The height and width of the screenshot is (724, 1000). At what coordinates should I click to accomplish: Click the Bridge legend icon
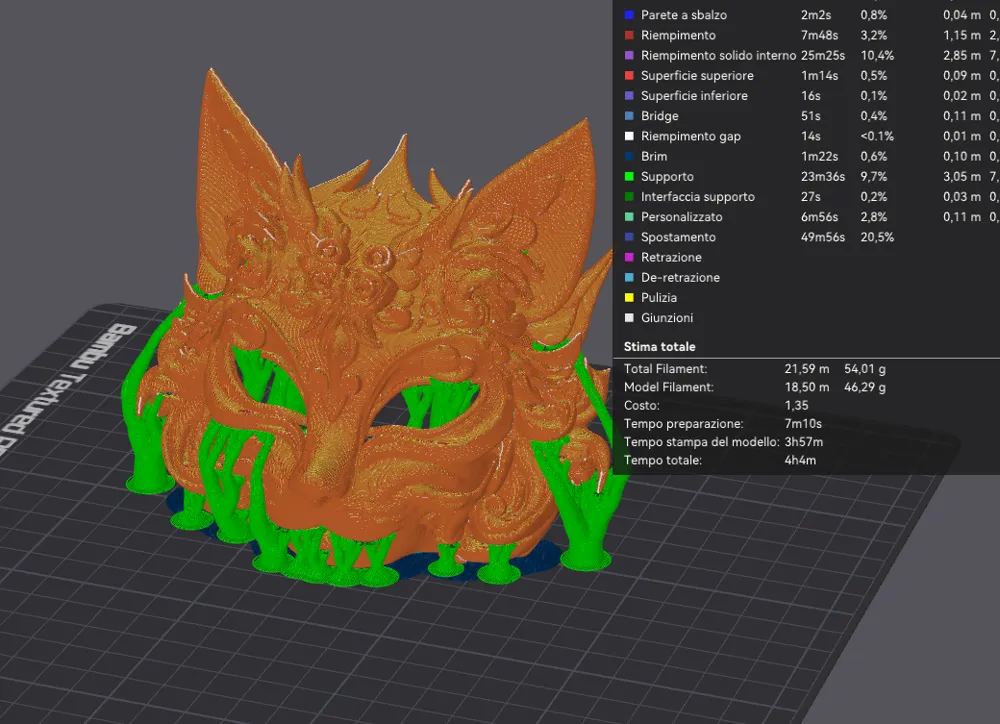[629, 115]
